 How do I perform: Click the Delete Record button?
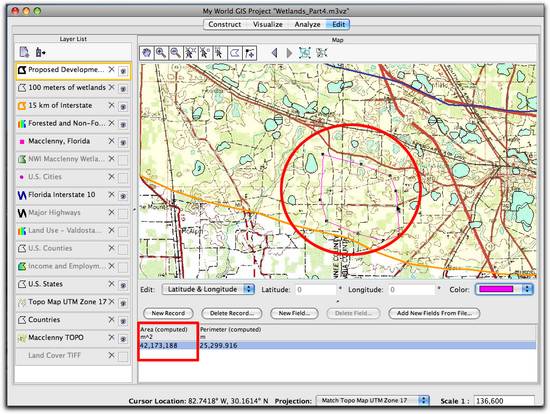pos(232,313)
